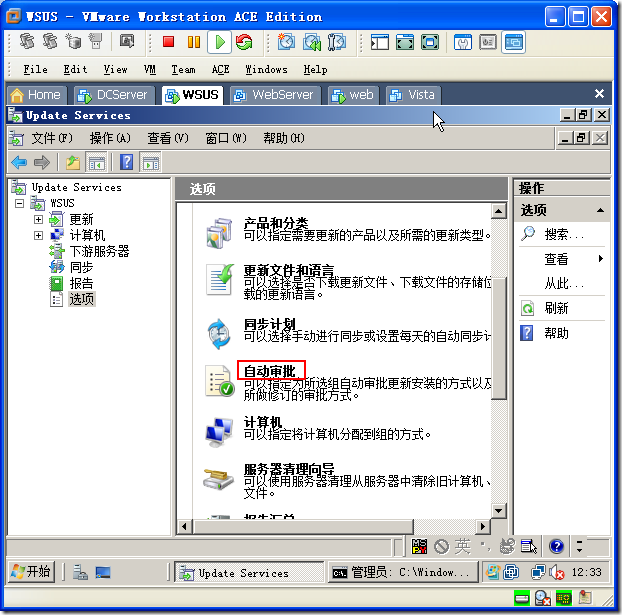Open the File menu

(35, 70)
